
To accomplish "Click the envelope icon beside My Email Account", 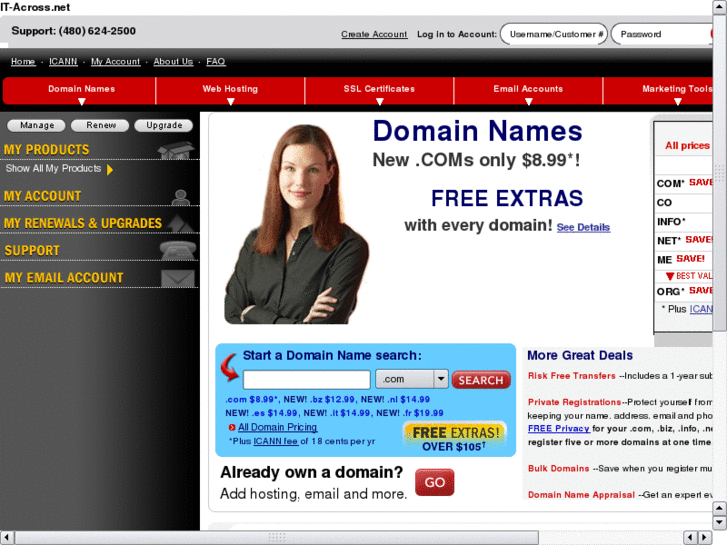I will [x=178, y=278].
